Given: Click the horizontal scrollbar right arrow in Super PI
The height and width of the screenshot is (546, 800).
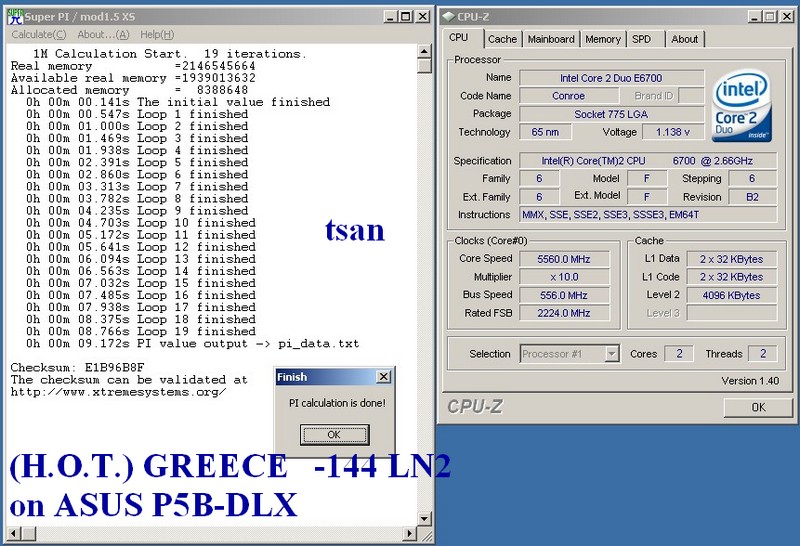Looking at the screenshot, I should (409, 534).
